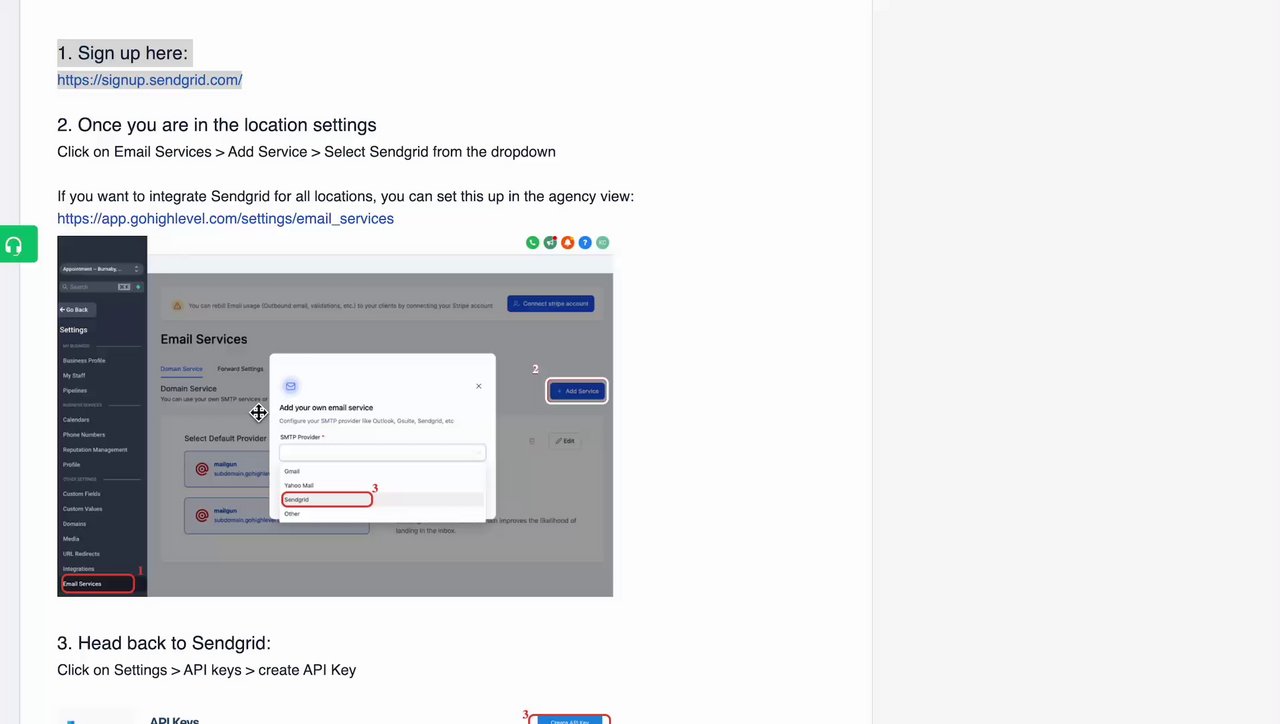Image resolution: width=1280 pixels, height=724 pixels.
Task: Click the envelope icon in the dialog
Action: pos(291,386)
